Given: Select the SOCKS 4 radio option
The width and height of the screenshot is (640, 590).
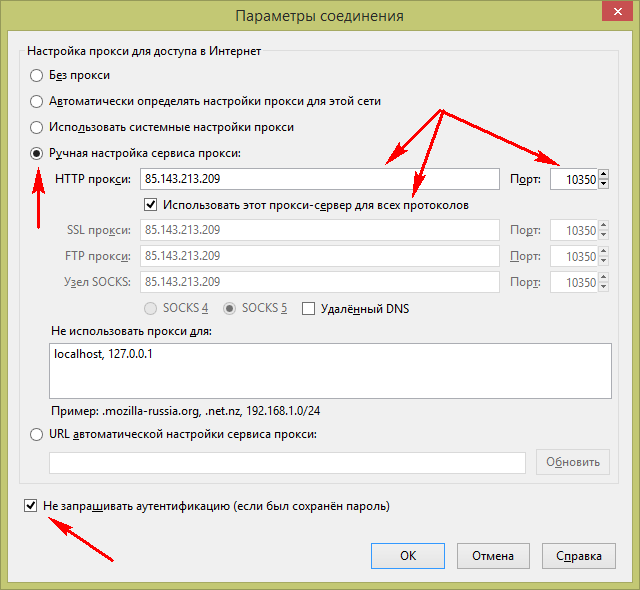Looking at the screenshot, I should pos(151,308).
